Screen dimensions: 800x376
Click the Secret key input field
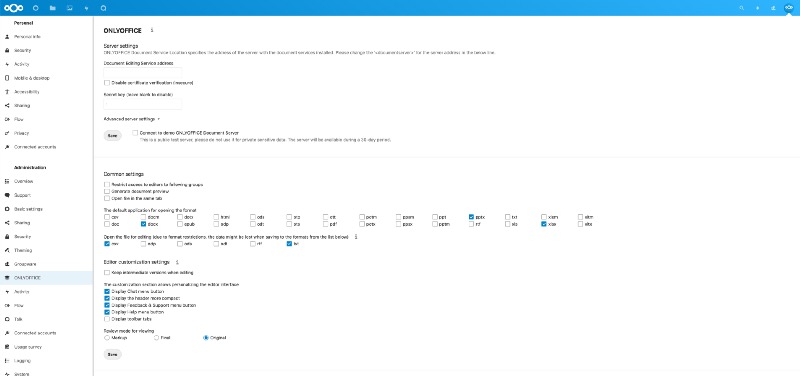tap(142, 104)
